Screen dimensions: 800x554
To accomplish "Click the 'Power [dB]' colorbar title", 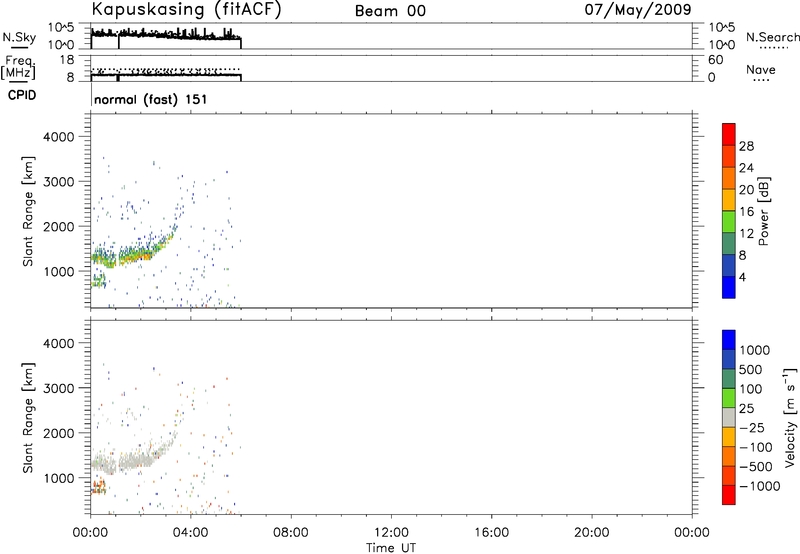I will [763, 211].
